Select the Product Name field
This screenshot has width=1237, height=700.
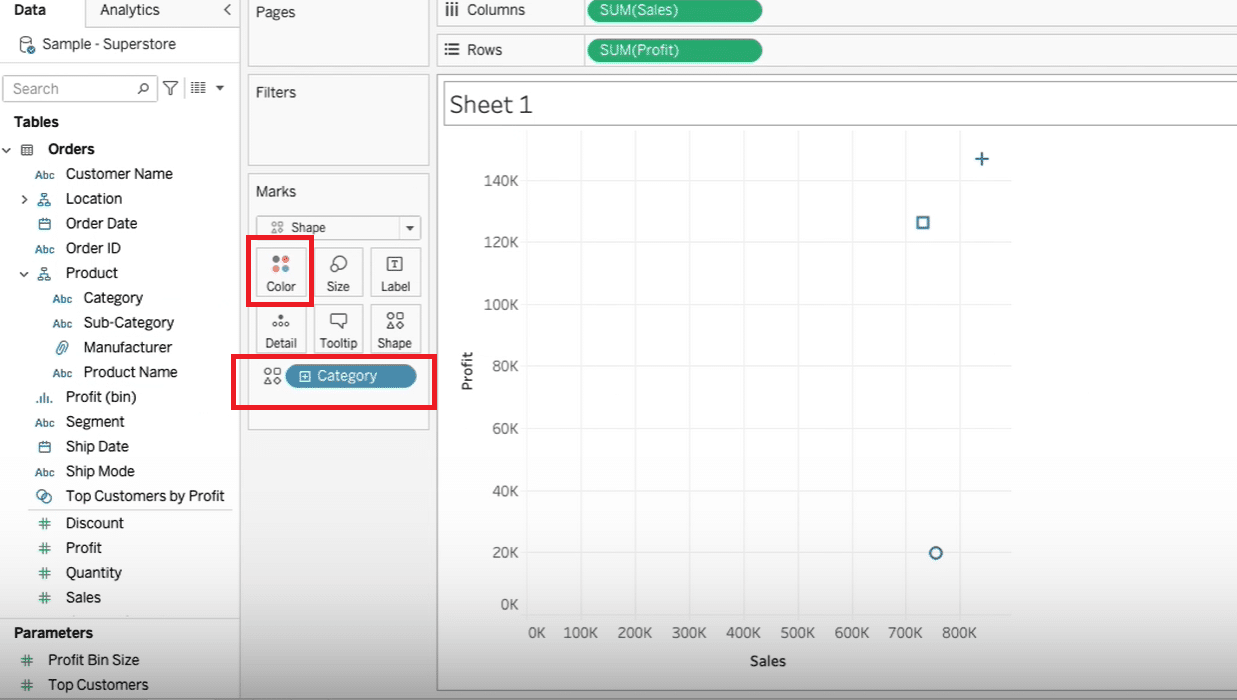(131, 372)
